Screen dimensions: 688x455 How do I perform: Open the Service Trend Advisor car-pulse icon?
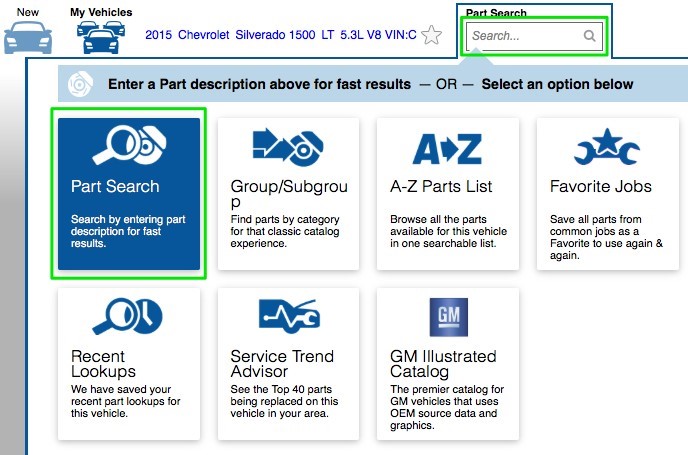coord(289,317)
